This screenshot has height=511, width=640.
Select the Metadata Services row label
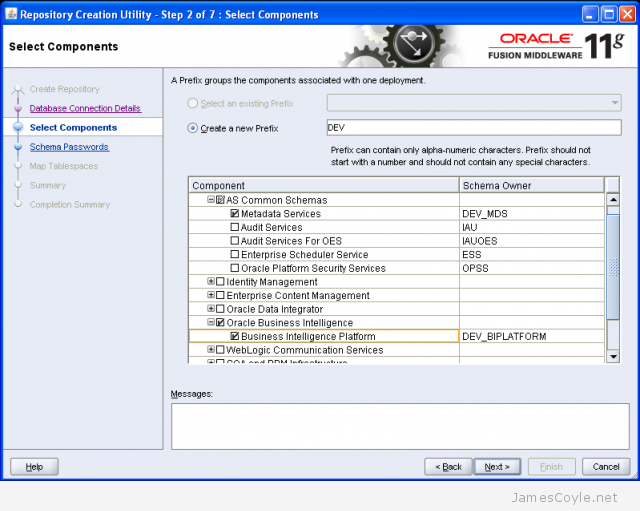click(281, 213)
